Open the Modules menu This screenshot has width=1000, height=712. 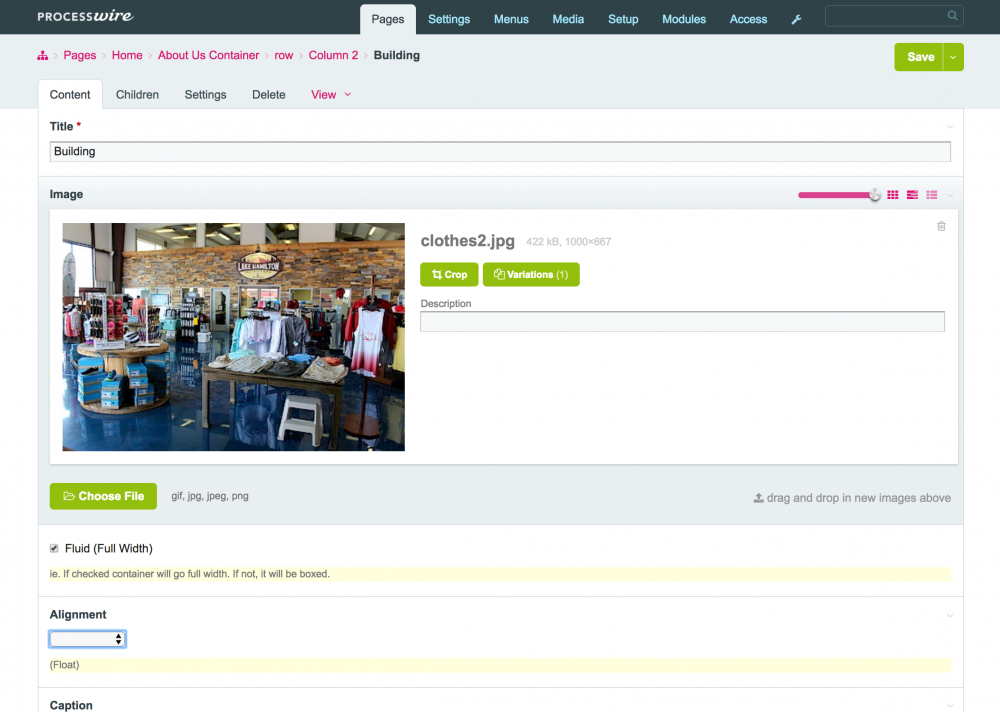pos(684,19)
